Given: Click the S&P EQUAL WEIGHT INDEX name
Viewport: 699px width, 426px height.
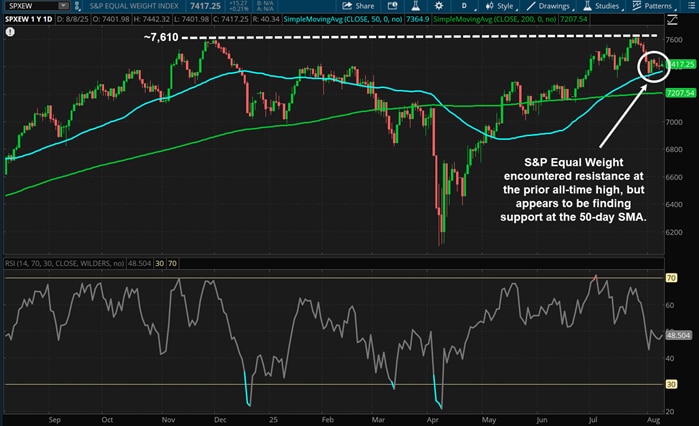Looking at the screenshot, I should [x=134, y=6].
